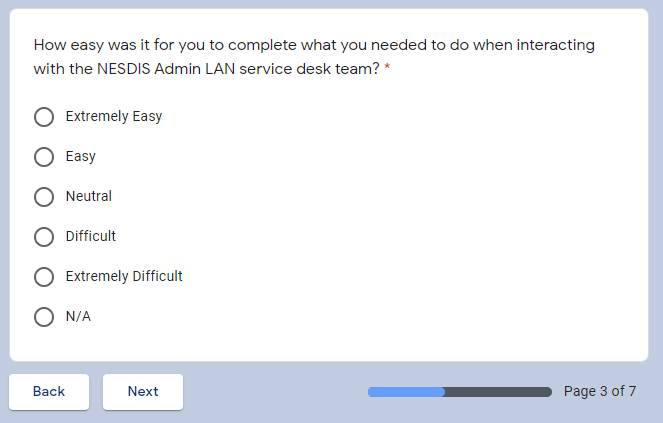Select the Difficult radio circle
663x423 pixels.
pyautogui.click(x=44, y=237)
